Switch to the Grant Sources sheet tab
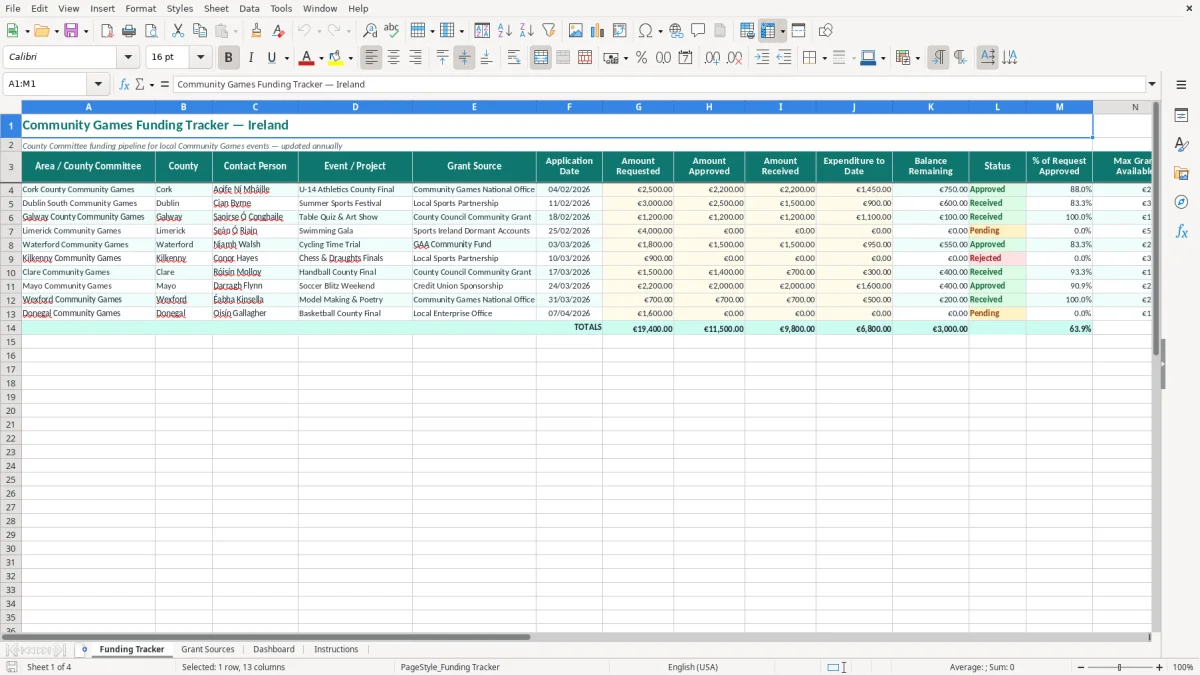Screen dimensions: 1200x675 pos(207,649)
